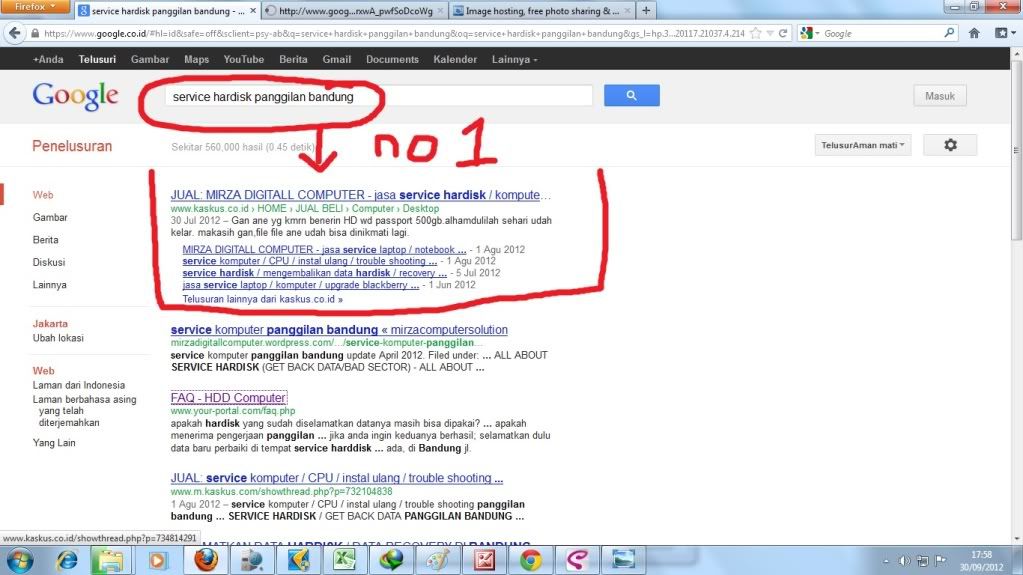
Task: Expand the Lainnya menu in Google bar
Action: pyautogui.click(x=515, y=59)
